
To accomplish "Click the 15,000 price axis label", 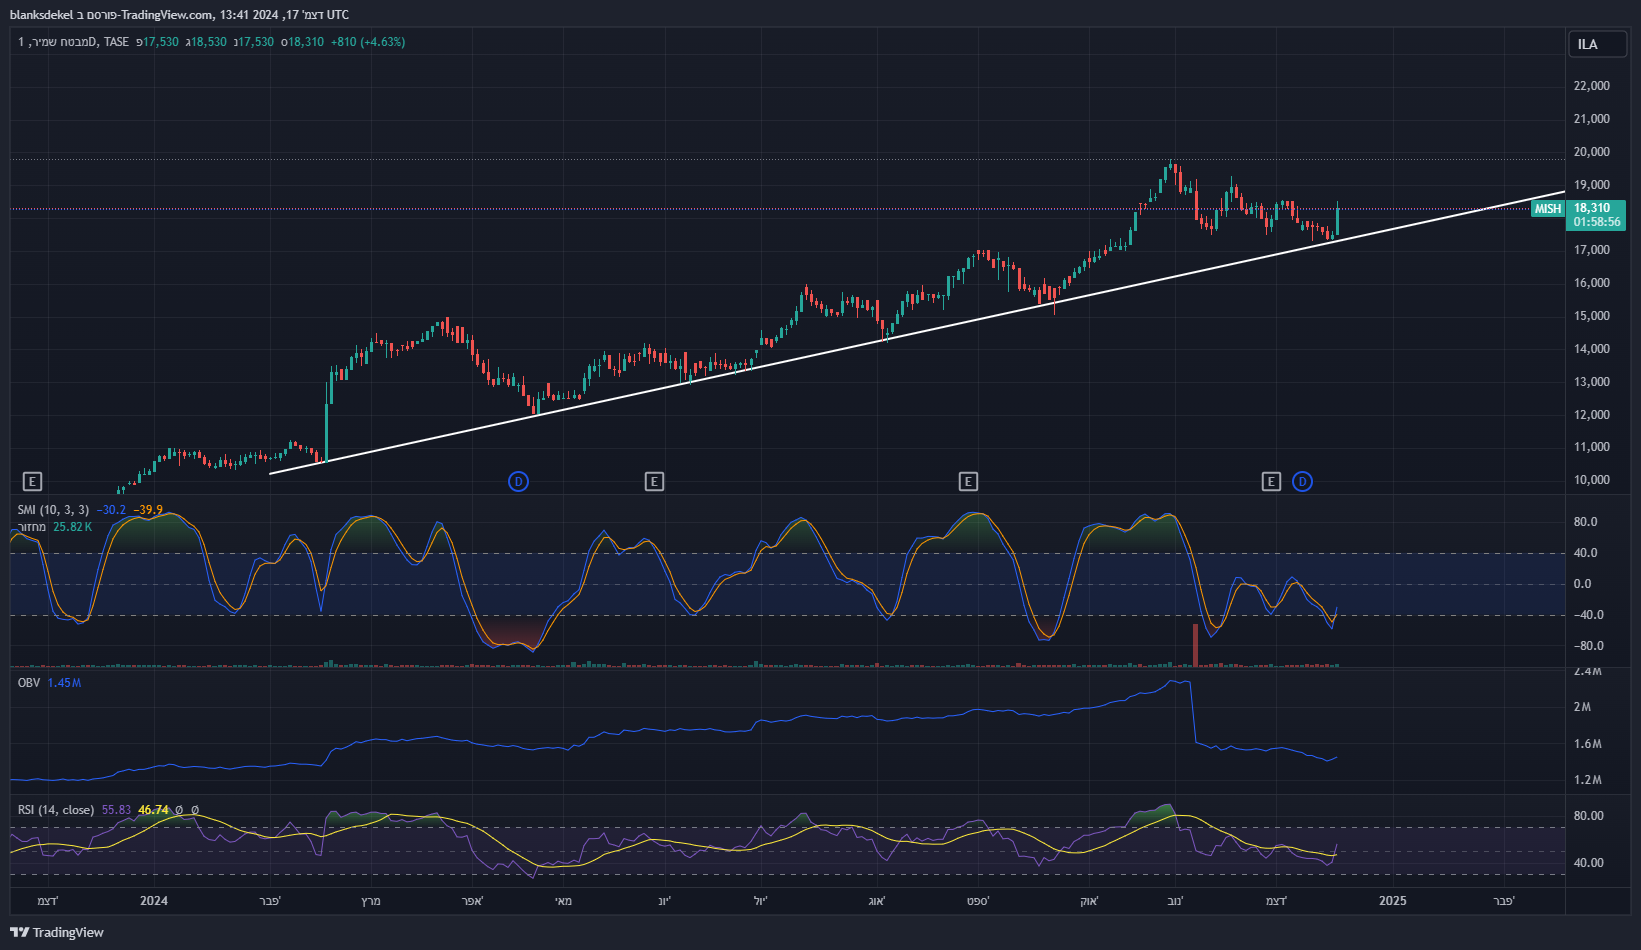I will coord(1592,316).
